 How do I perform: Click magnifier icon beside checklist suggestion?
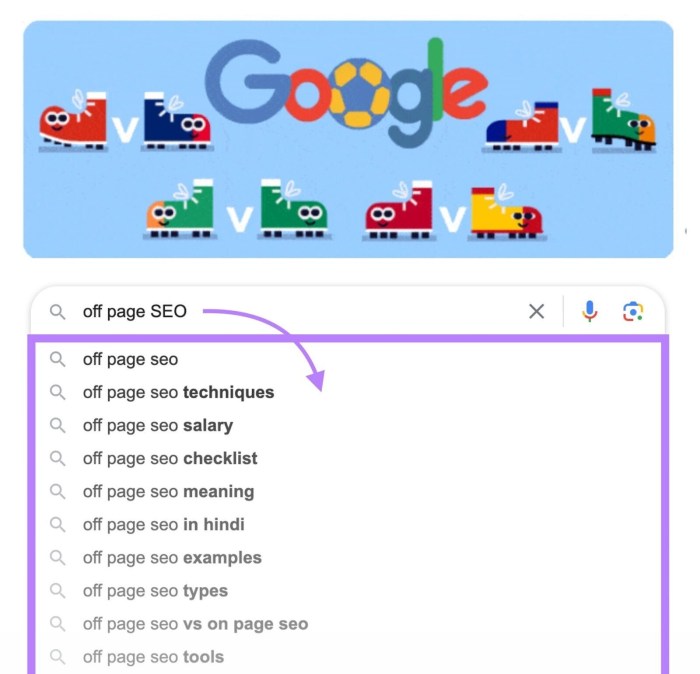(x=58, y=458)
